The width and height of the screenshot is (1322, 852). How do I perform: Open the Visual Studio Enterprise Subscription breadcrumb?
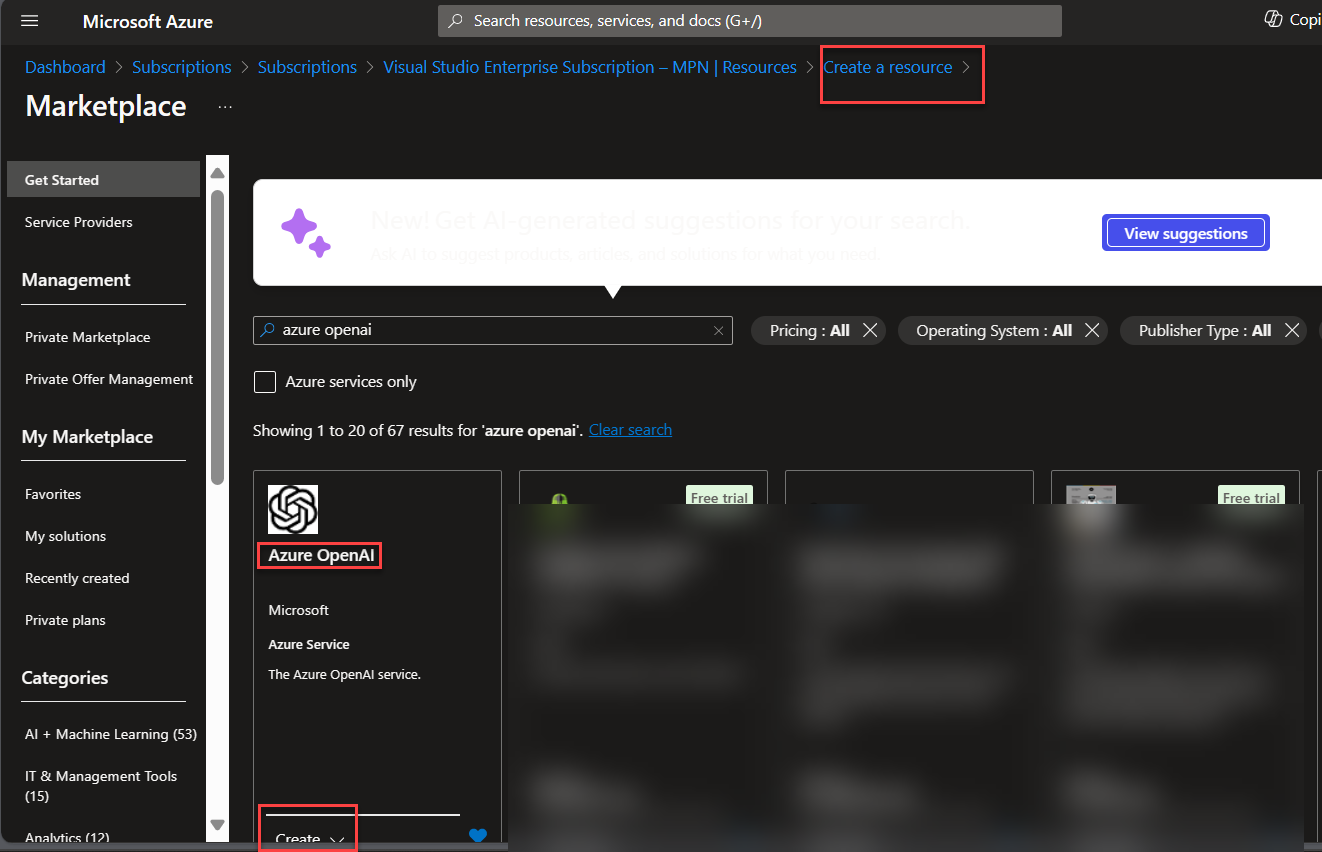pyautogui.click(x=590, y=67)
